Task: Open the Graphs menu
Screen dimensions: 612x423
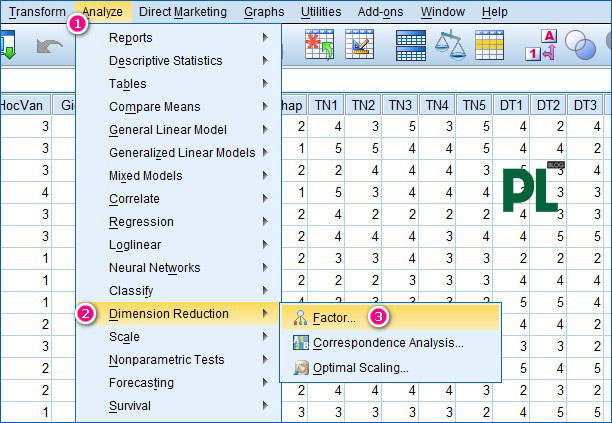Action: [263, 12]
